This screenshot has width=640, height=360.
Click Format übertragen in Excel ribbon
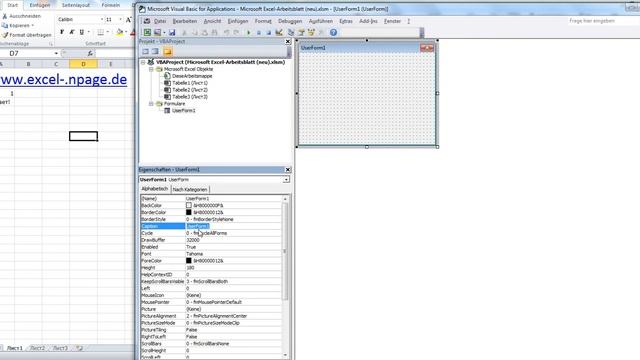pyautogui.click(x=27, y=35)
